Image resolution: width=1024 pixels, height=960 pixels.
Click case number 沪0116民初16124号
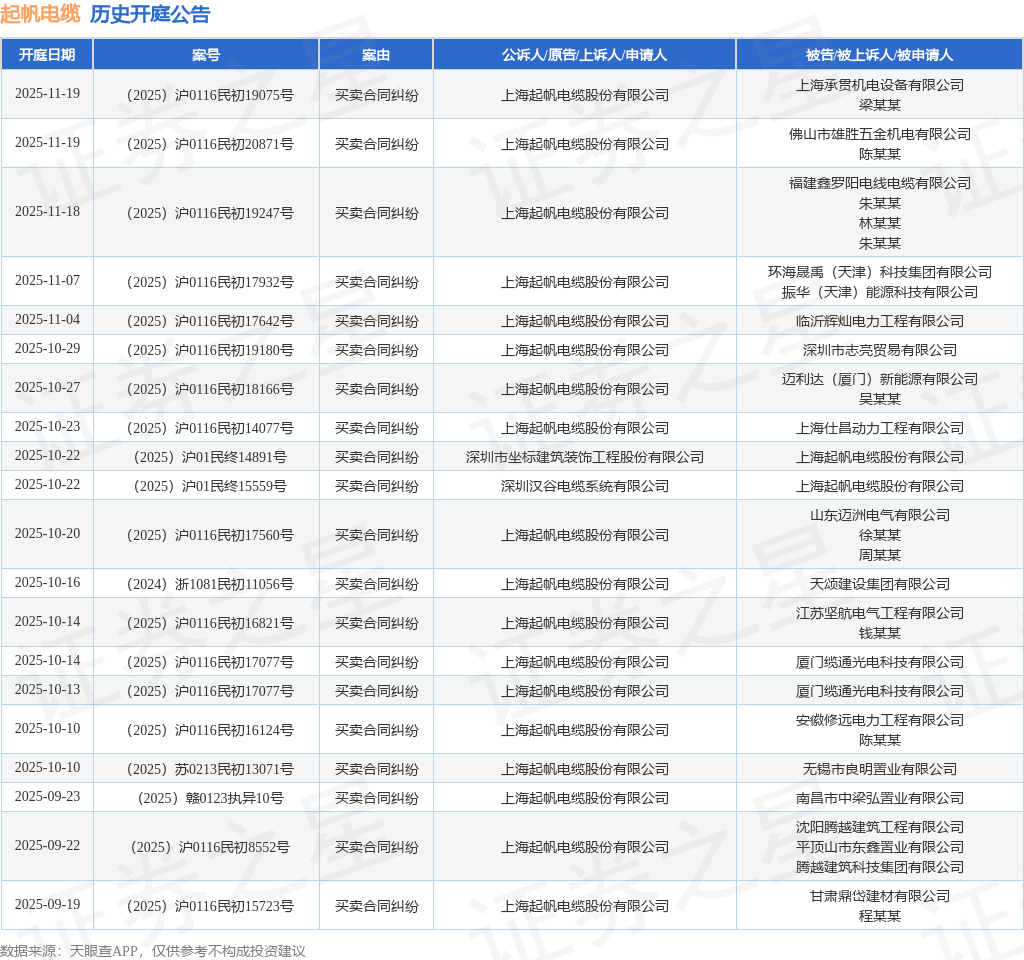210,731
